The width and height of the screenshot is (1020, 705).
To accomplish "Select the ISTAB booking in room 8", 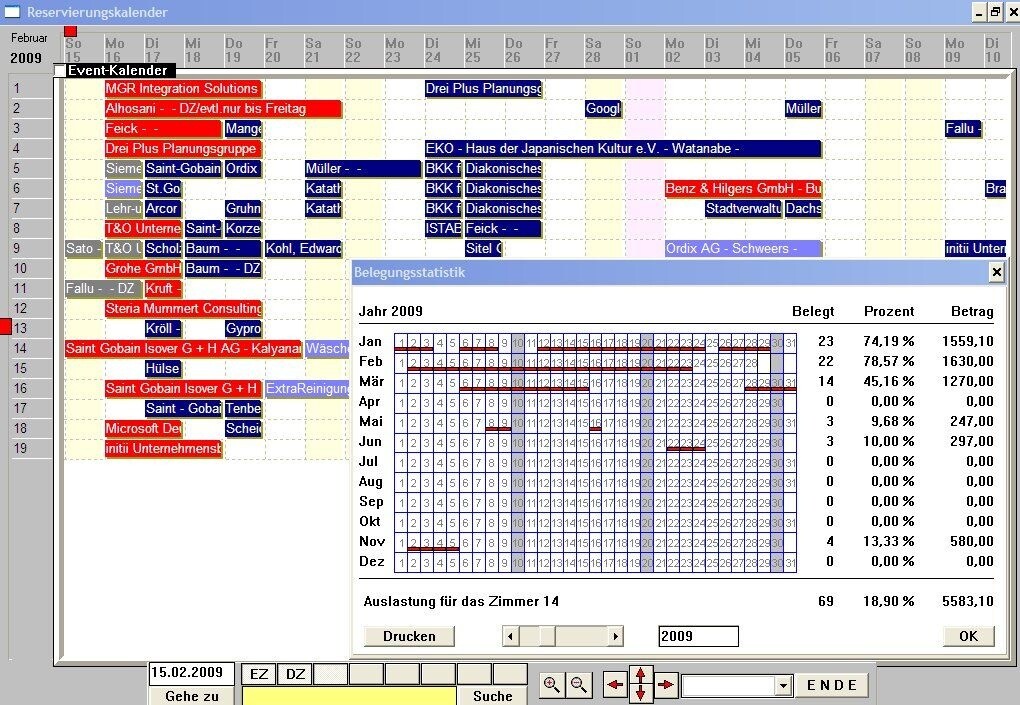I will coord(443,229).
